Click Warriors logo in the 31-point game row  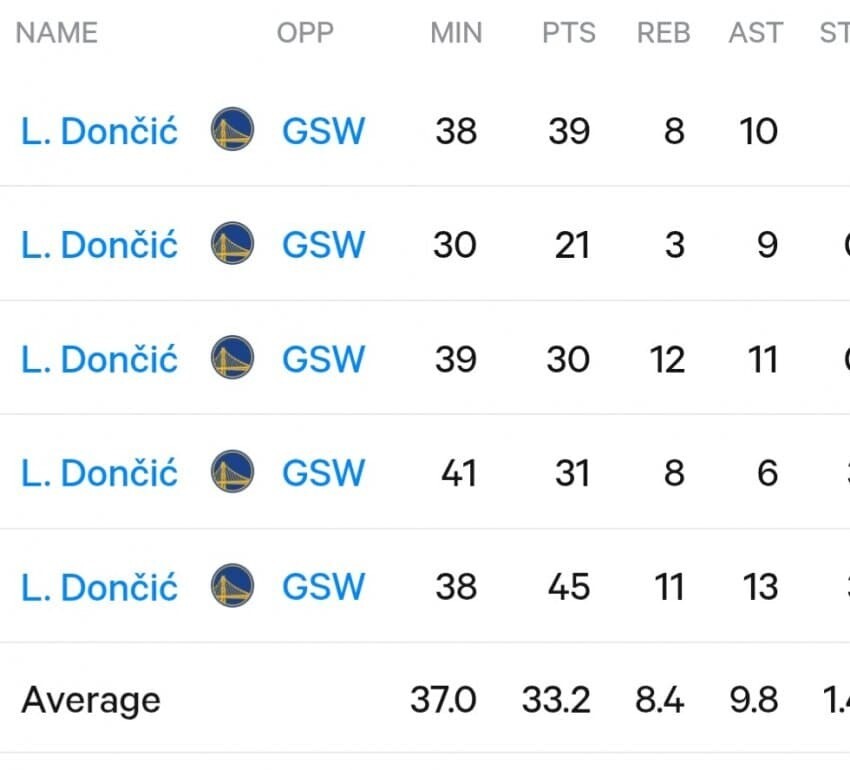233,472
